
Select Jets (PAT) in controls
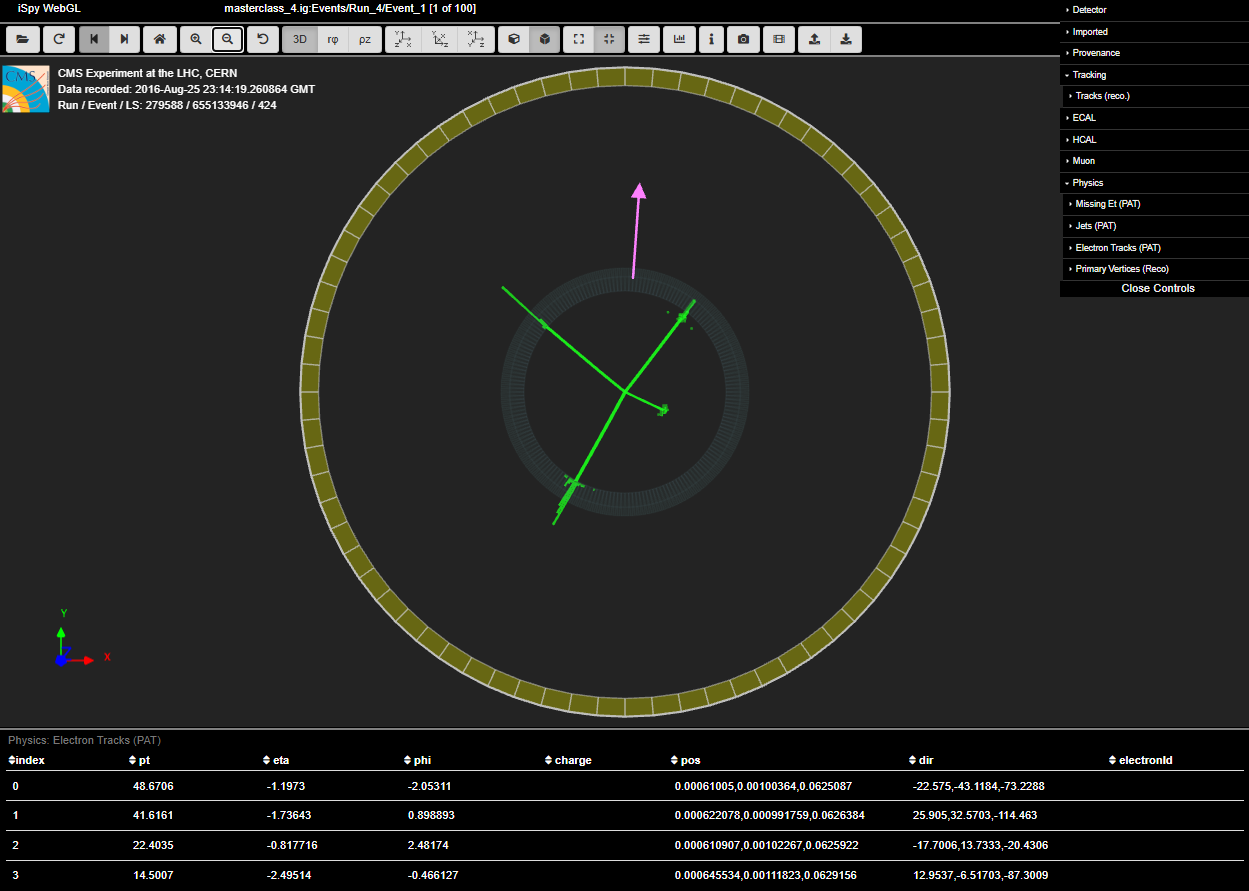click(1095, 226)
